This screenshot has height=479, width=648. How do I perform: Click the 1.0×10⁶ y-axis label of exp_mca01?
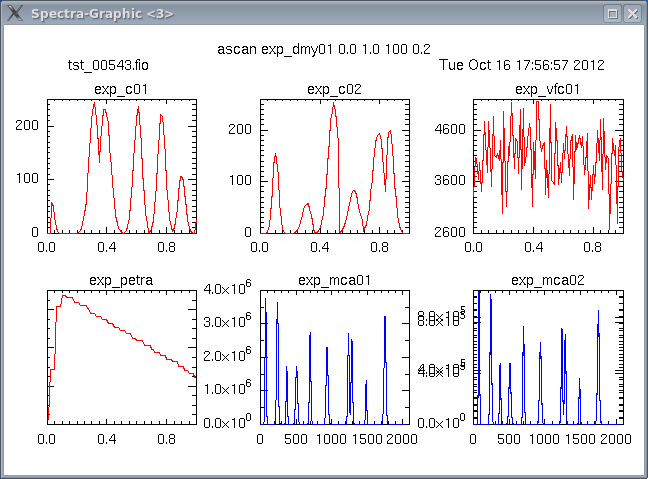coord(227,388)
